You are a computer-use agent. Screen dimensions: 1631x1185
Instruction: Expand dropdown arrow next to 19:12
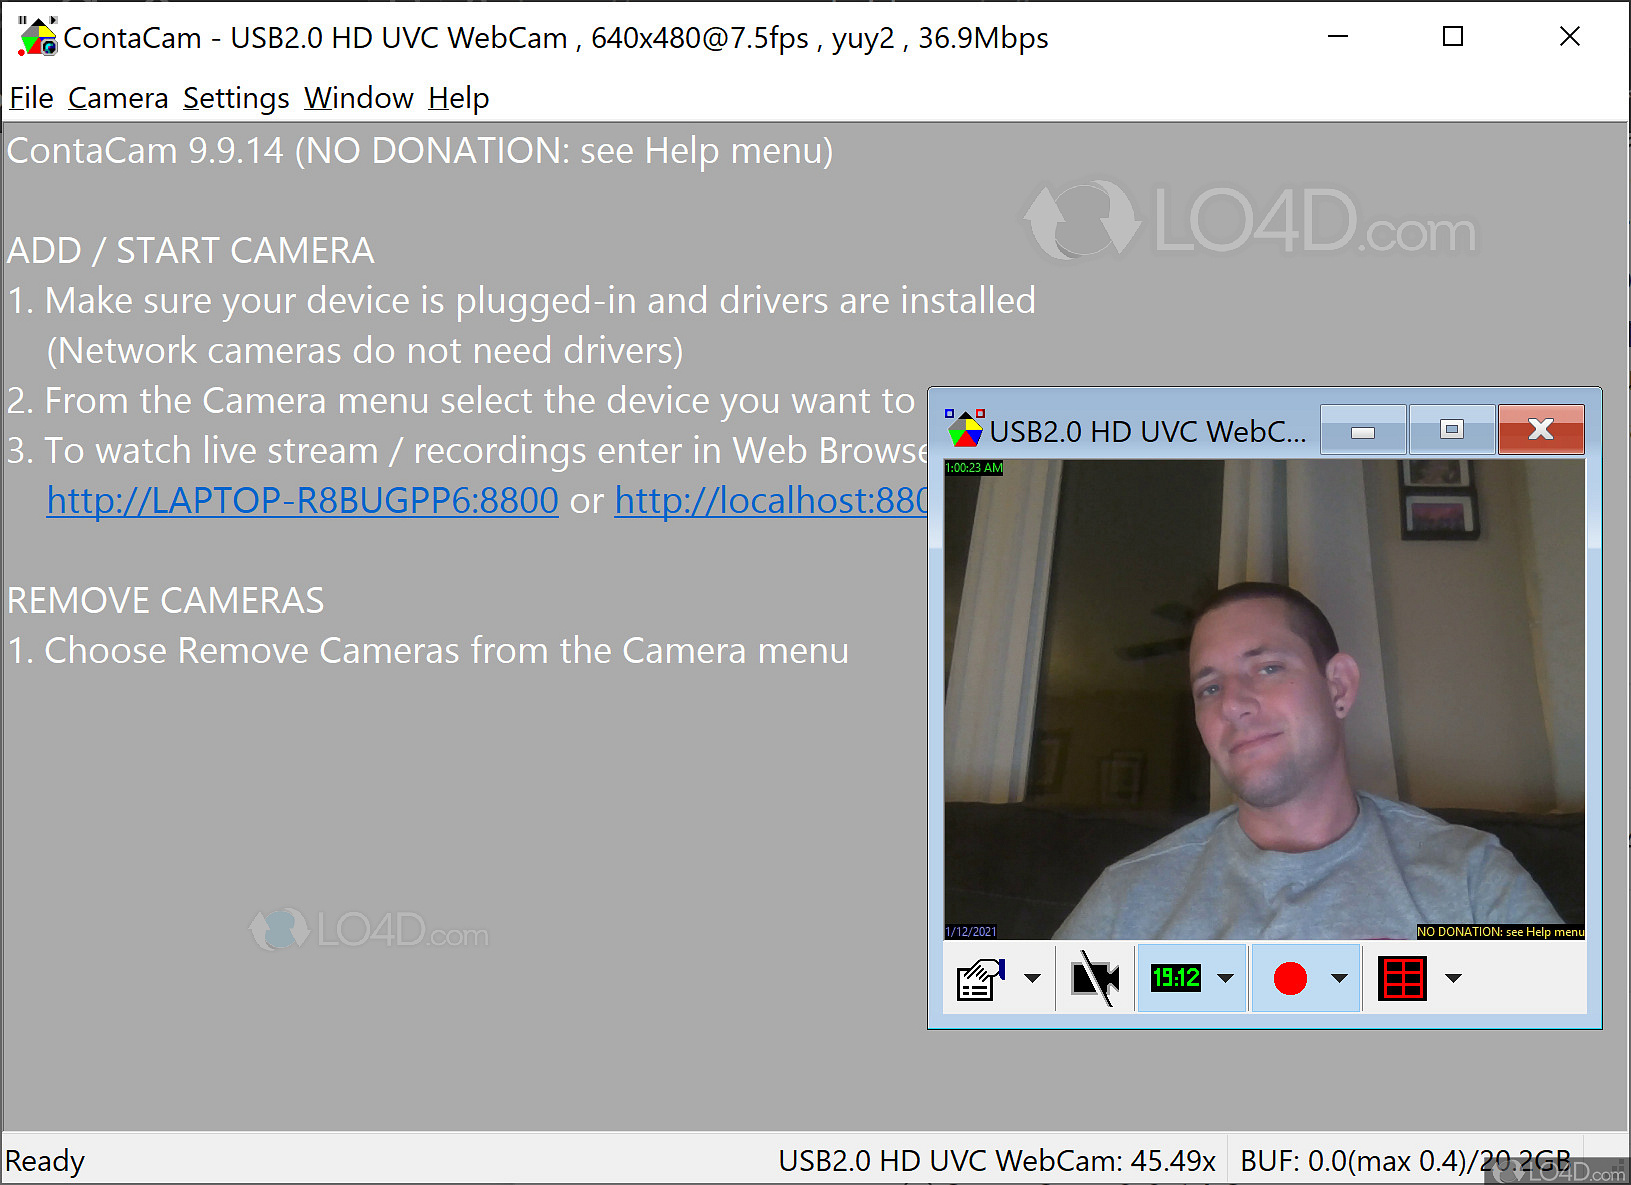(1226, 978)
